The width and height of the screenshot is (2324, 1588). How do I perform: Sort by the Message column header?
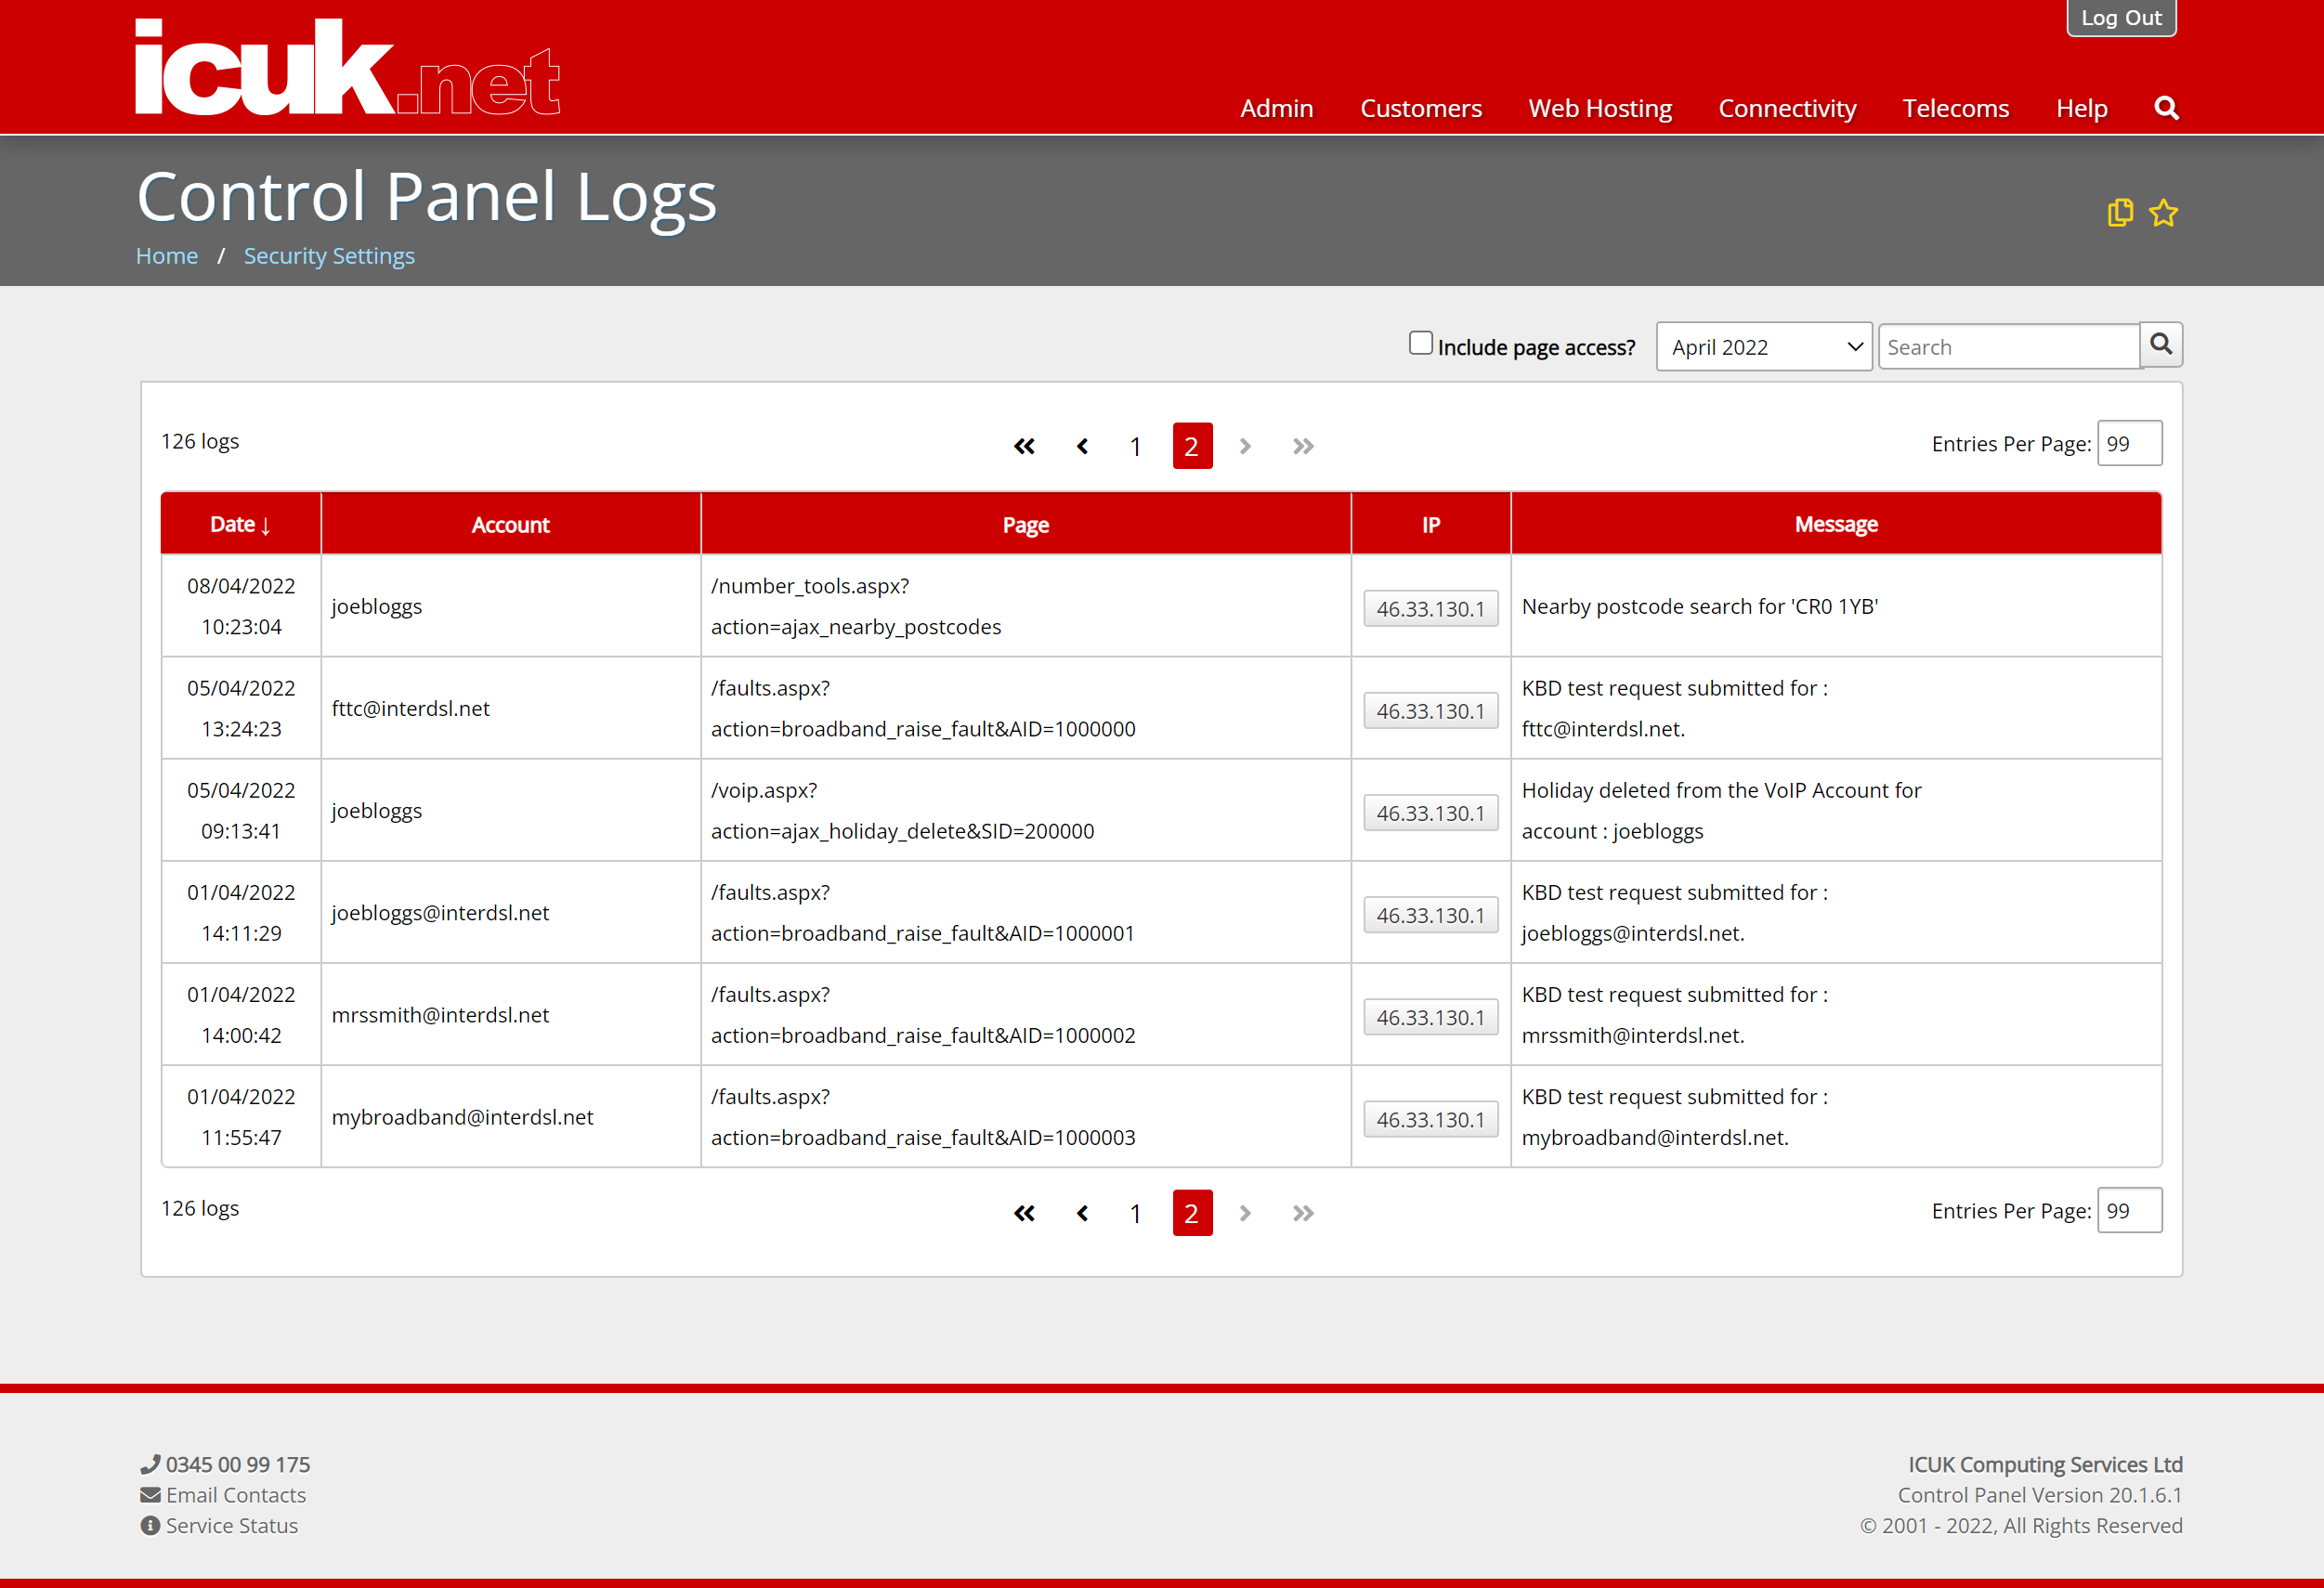pos(1835,524)
